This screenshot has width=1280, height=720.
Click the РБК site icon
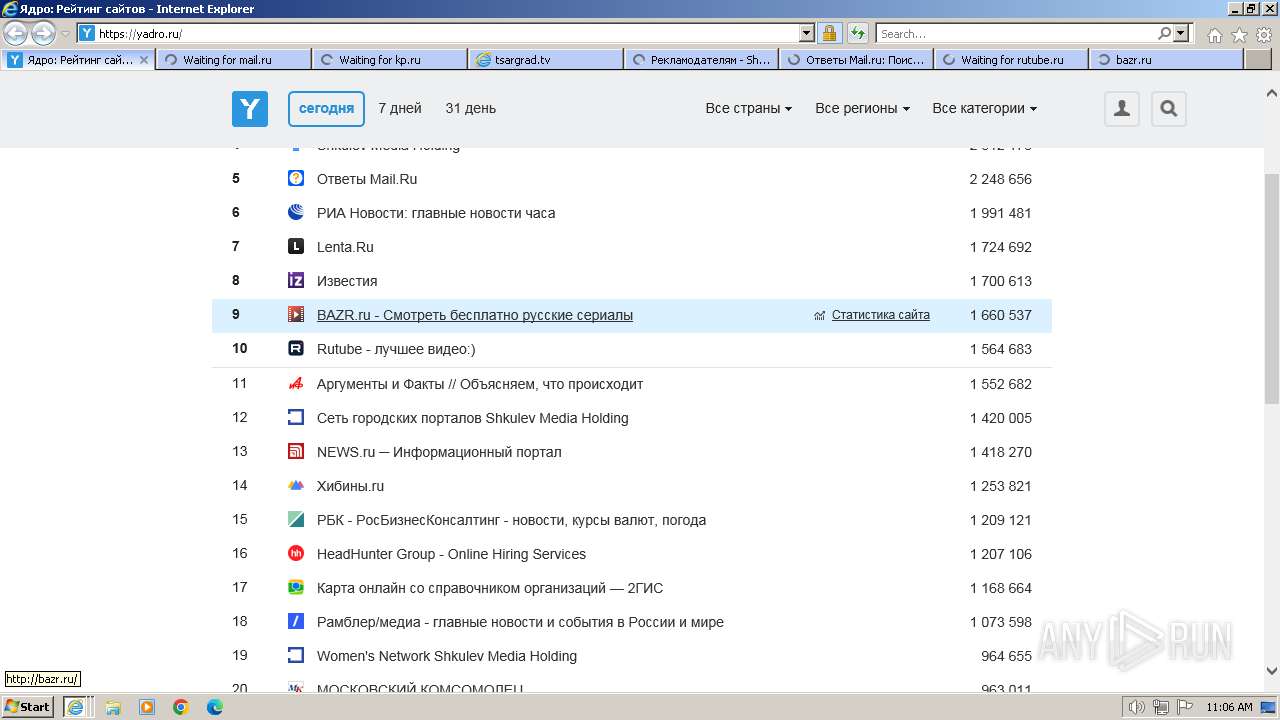point(296,520)
